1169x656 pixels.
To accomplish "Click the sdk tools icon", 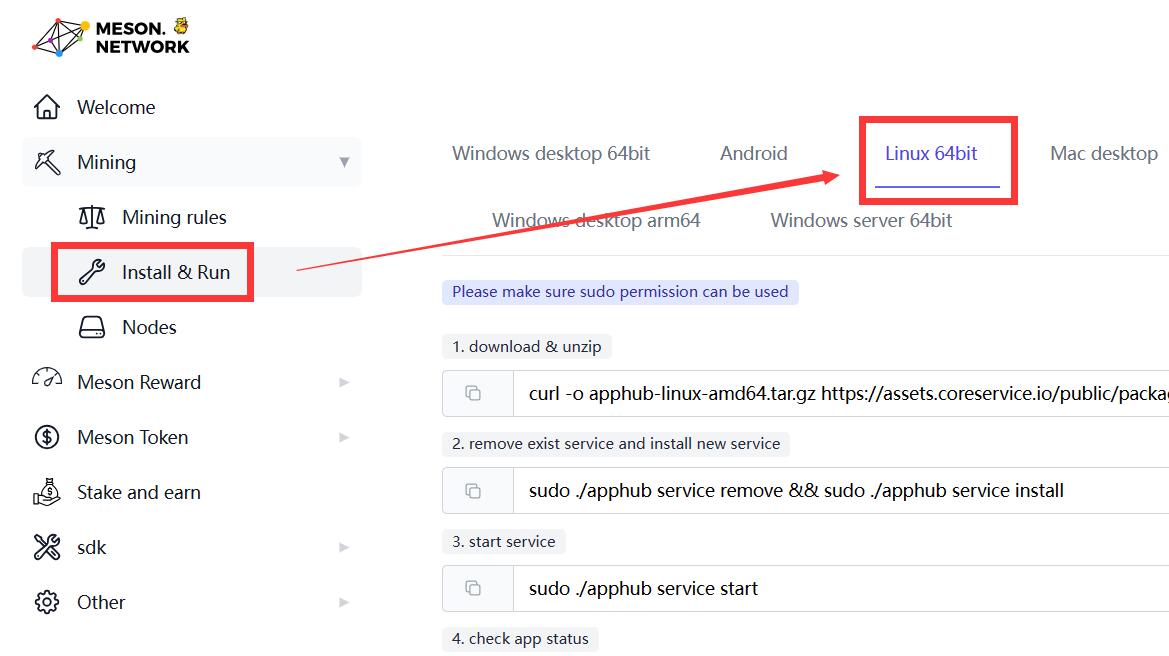I will coord(47,547).
